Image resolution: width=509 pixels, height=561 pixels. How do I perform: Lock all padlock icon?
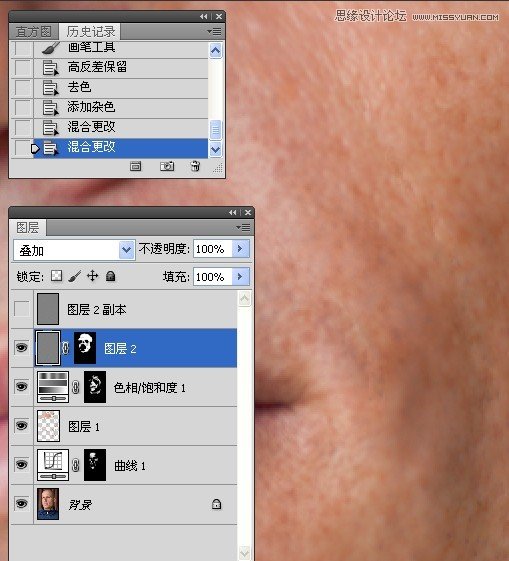111,276
